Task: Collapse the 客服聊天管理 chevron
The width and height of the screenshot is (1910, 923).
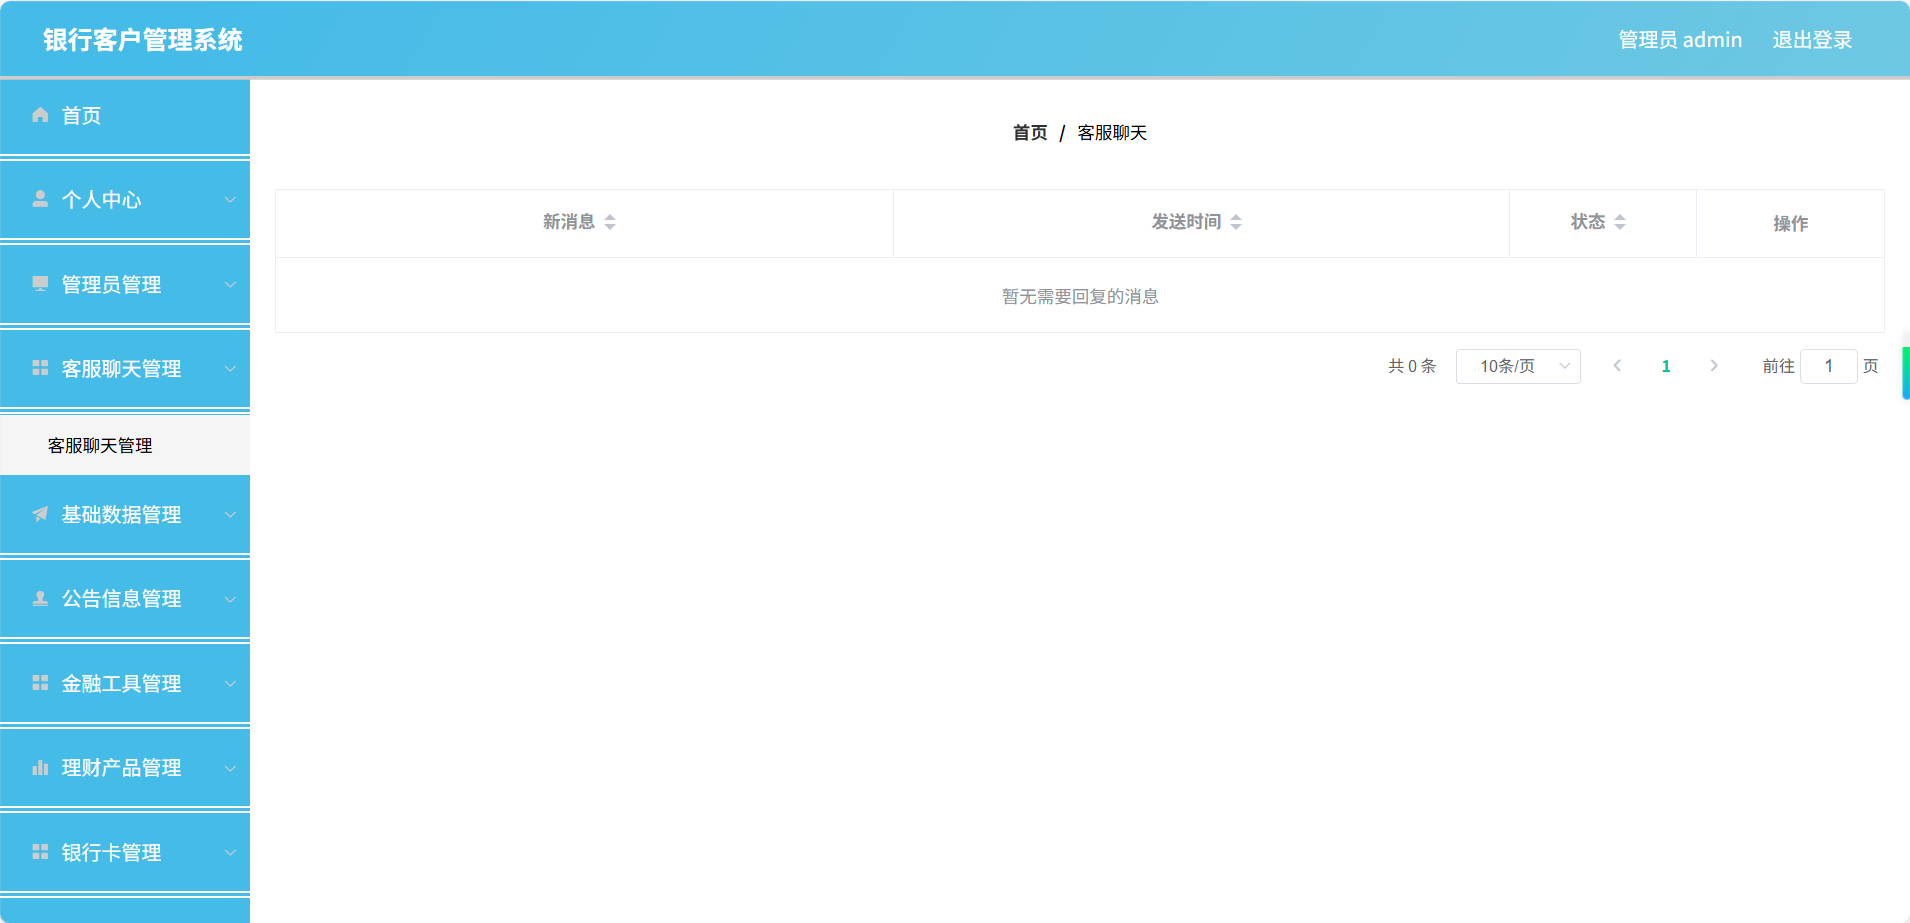Action: coord(230,368)
